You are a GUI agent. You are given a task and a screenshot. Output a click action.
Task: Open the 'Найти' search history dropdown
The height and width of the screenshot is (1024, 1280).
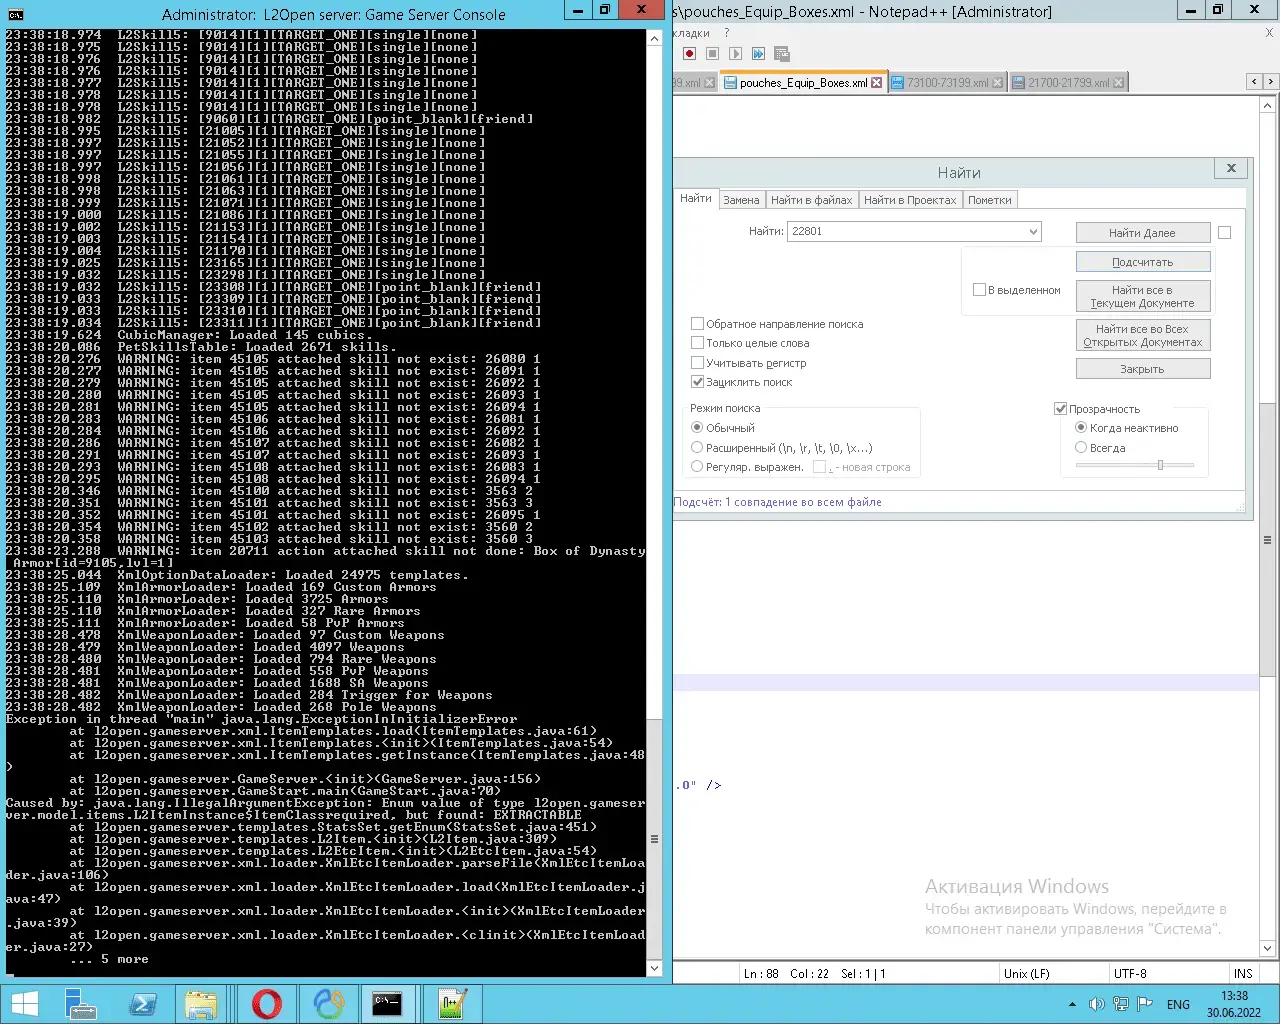(1033, 231)
